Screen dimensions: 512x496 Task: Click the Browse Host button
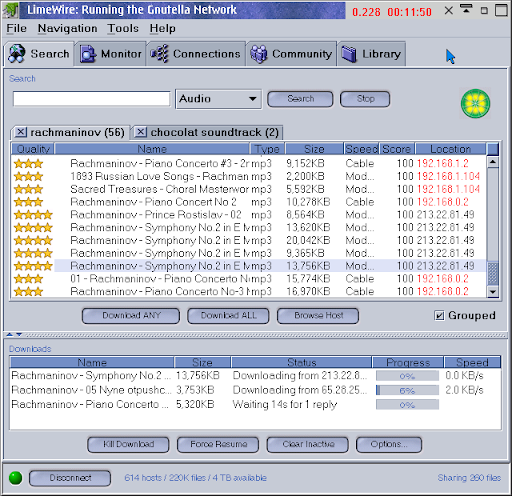pyautogui.click(x=318, y=315)
